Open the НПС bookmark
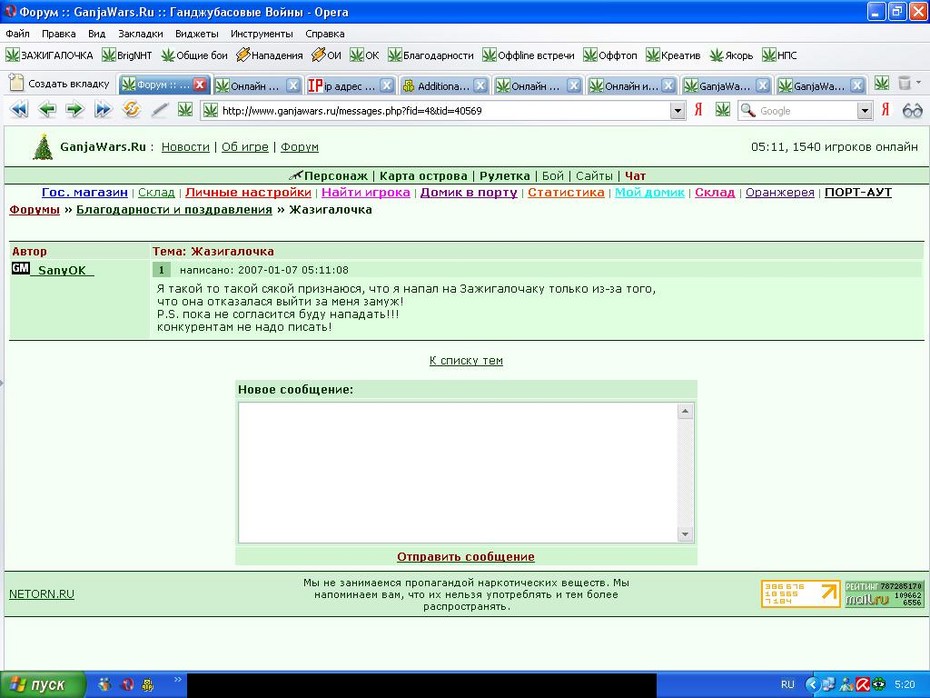 pyautogui.click(x=780, y=56)
